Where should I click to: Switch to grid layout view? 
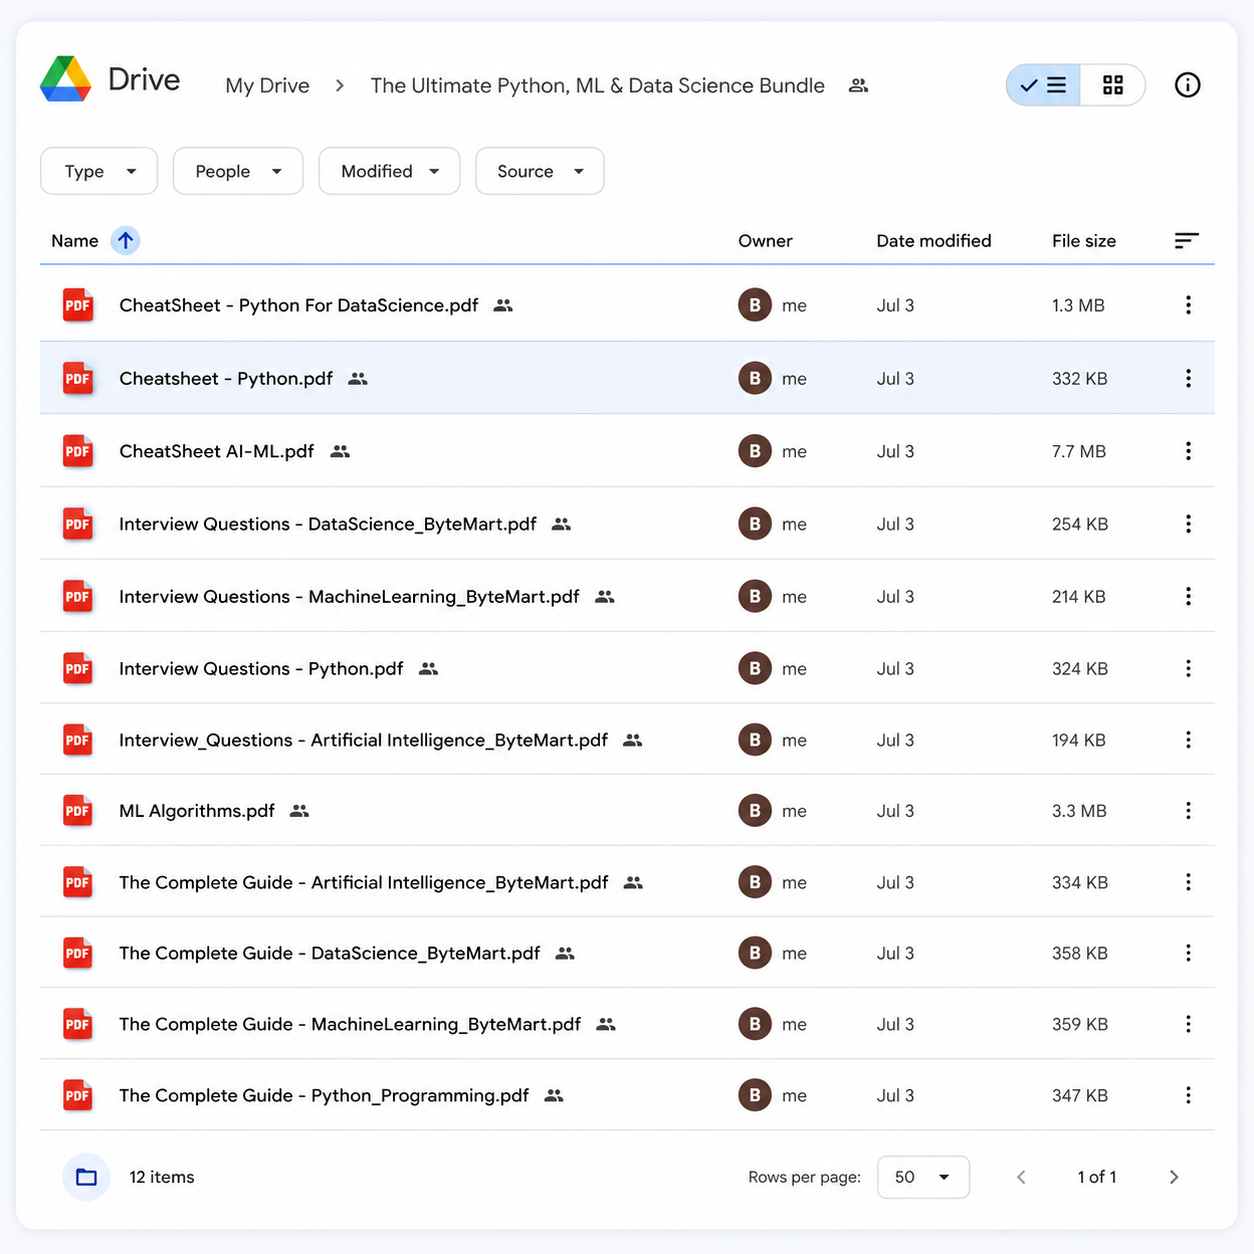[x=1113, y=85]
